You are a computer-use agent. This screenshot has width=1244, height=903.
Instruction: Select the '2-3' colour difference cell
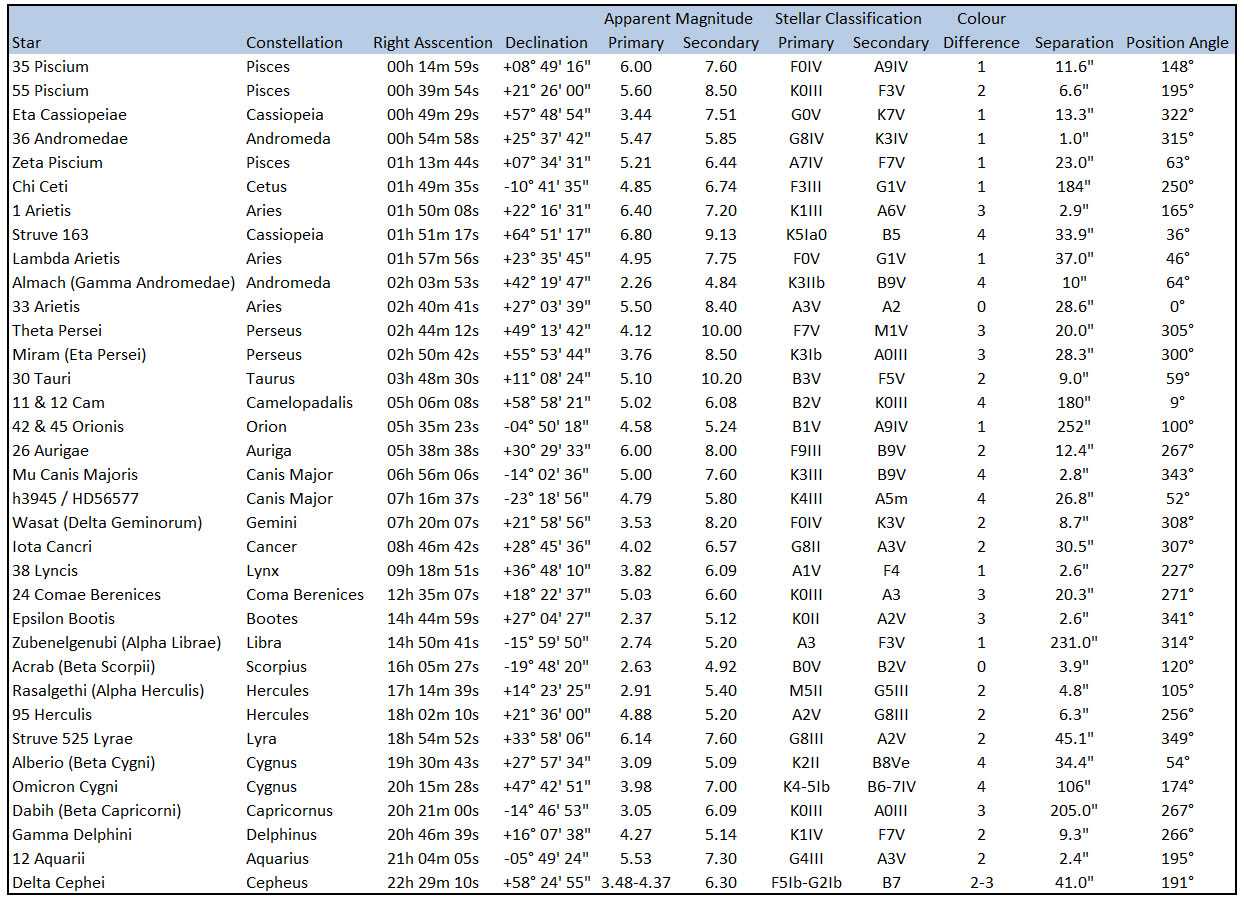coord(981,883)
